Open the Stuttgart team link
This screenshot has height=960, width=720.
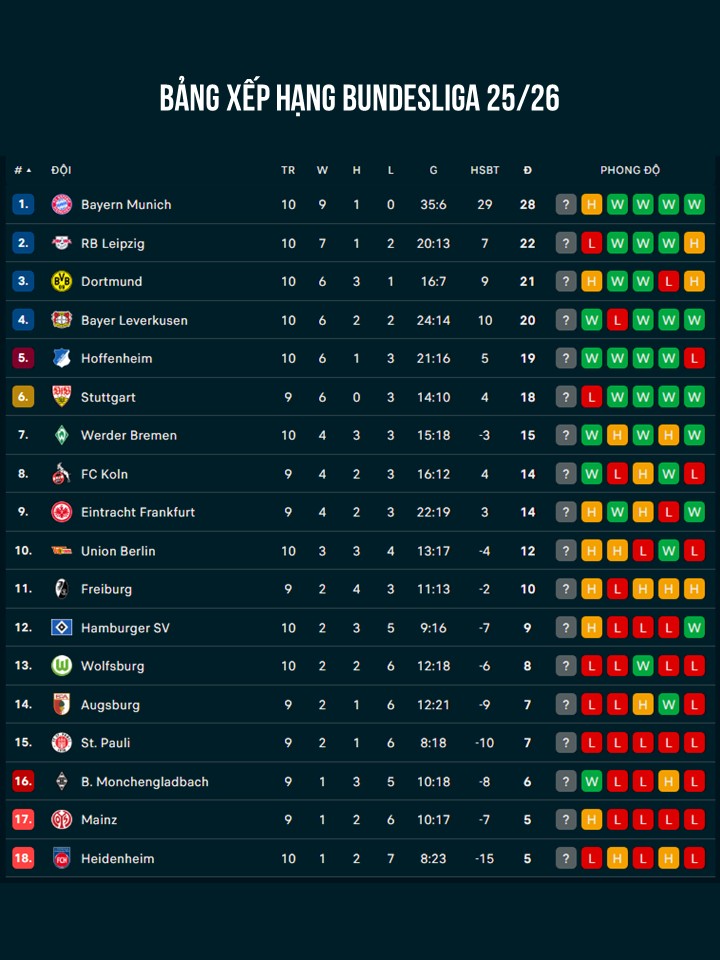point(108,397)
